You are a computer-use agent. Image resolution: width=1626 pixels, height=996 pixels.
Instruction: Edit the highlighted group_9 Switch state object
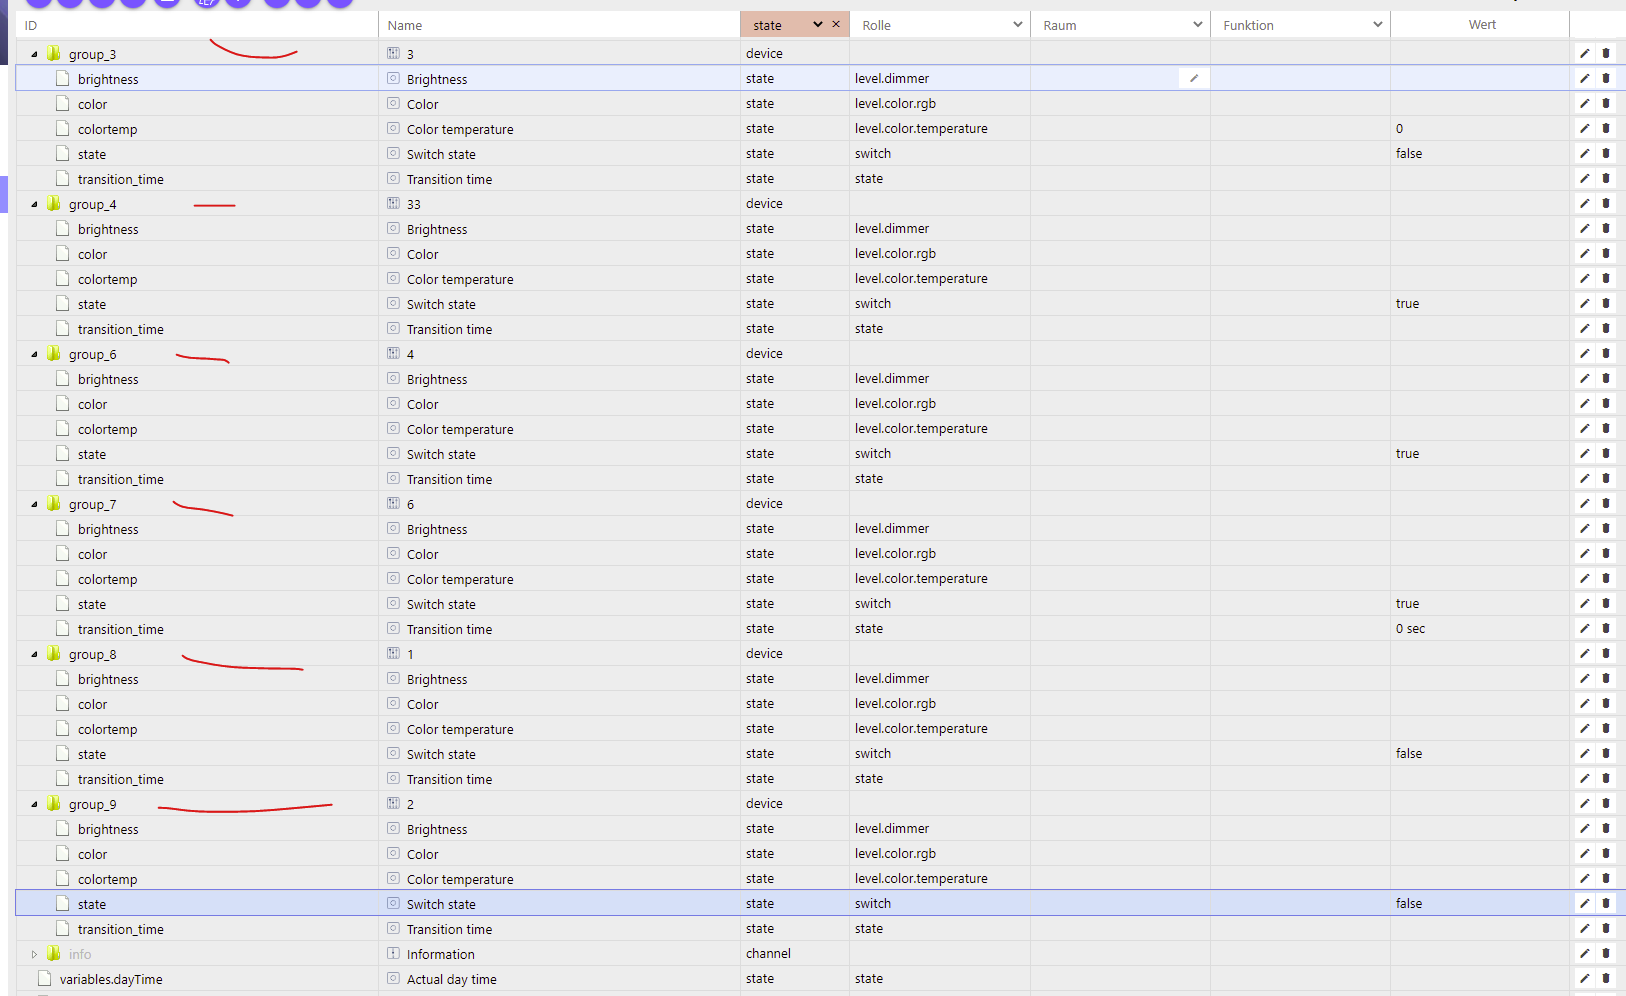click(1584, 903)
